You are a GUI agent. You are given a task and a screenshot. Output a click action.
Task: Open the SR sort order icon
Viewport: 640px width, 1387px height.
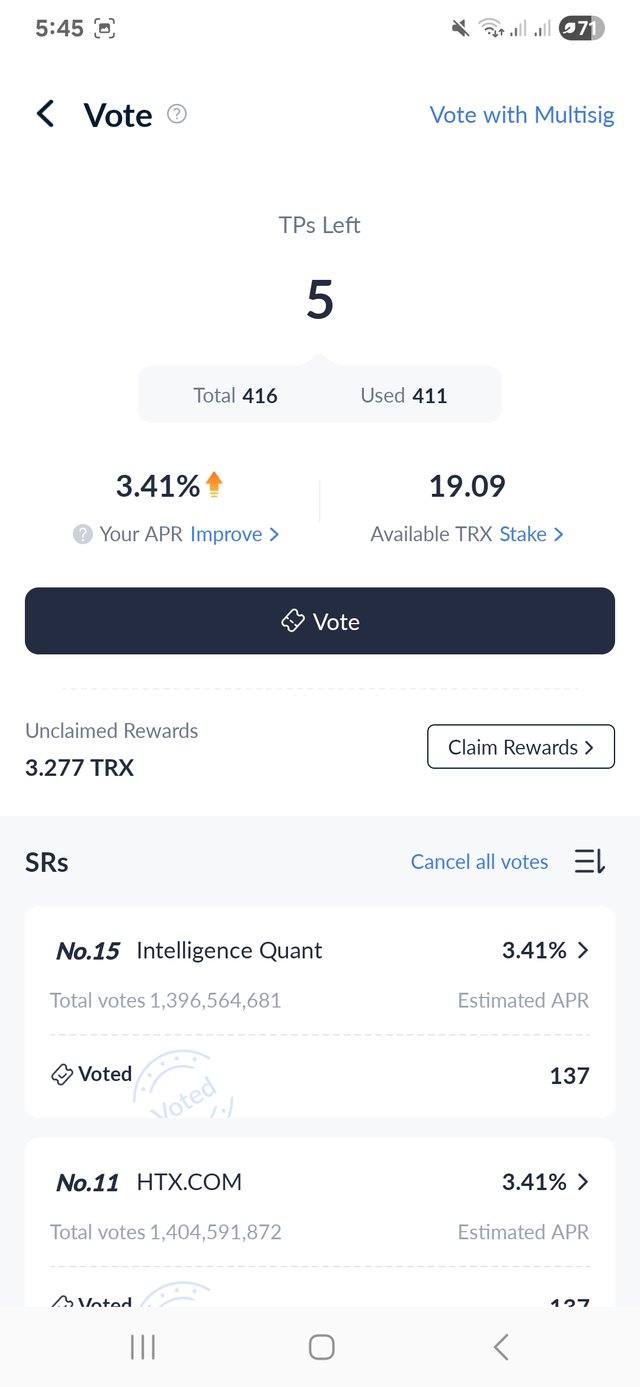coord(589,861)
